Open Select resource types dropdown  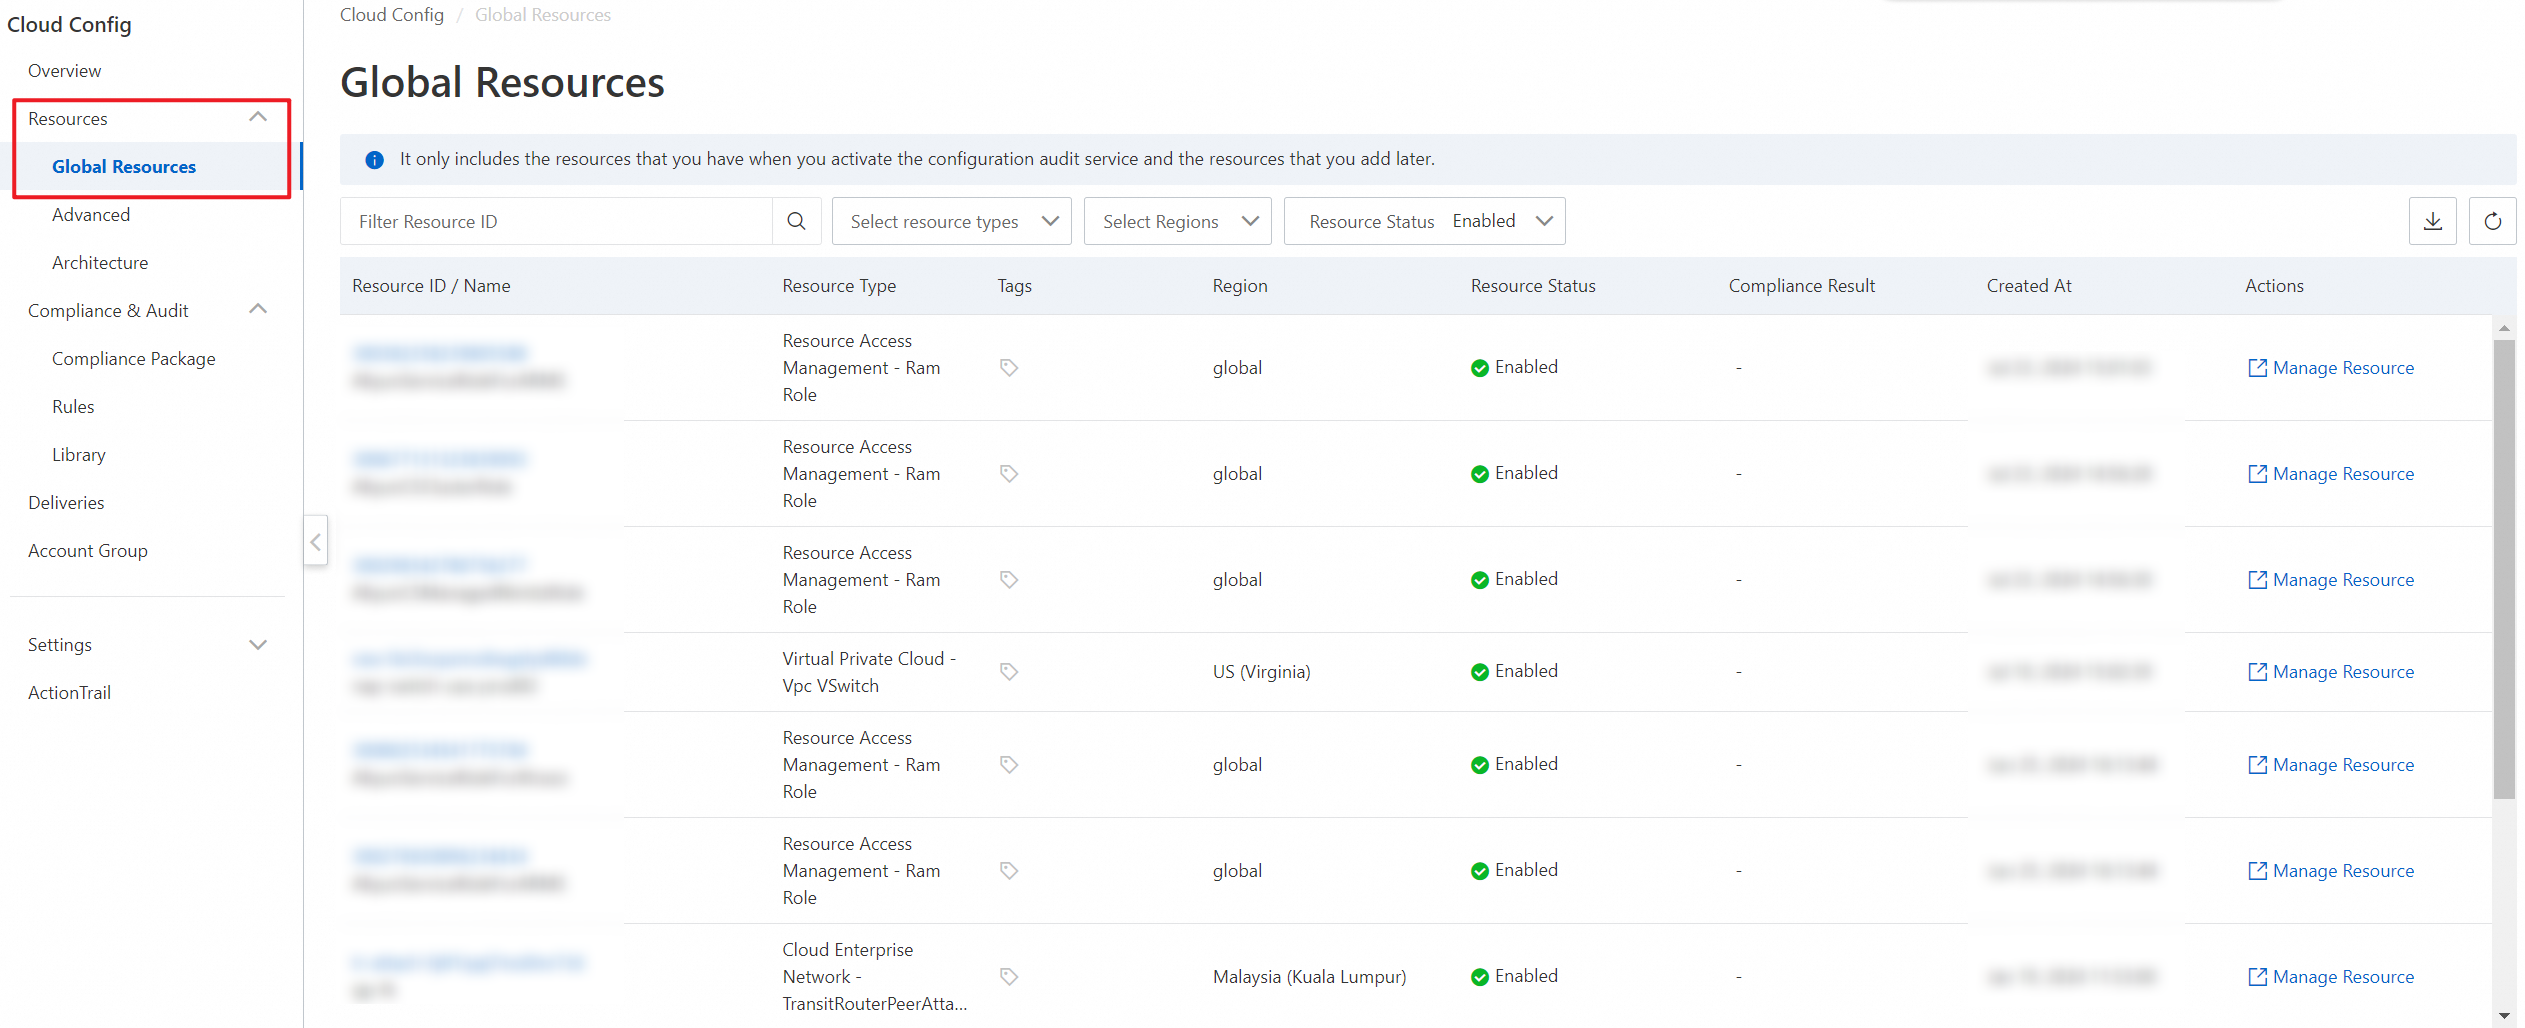(951, 221)
